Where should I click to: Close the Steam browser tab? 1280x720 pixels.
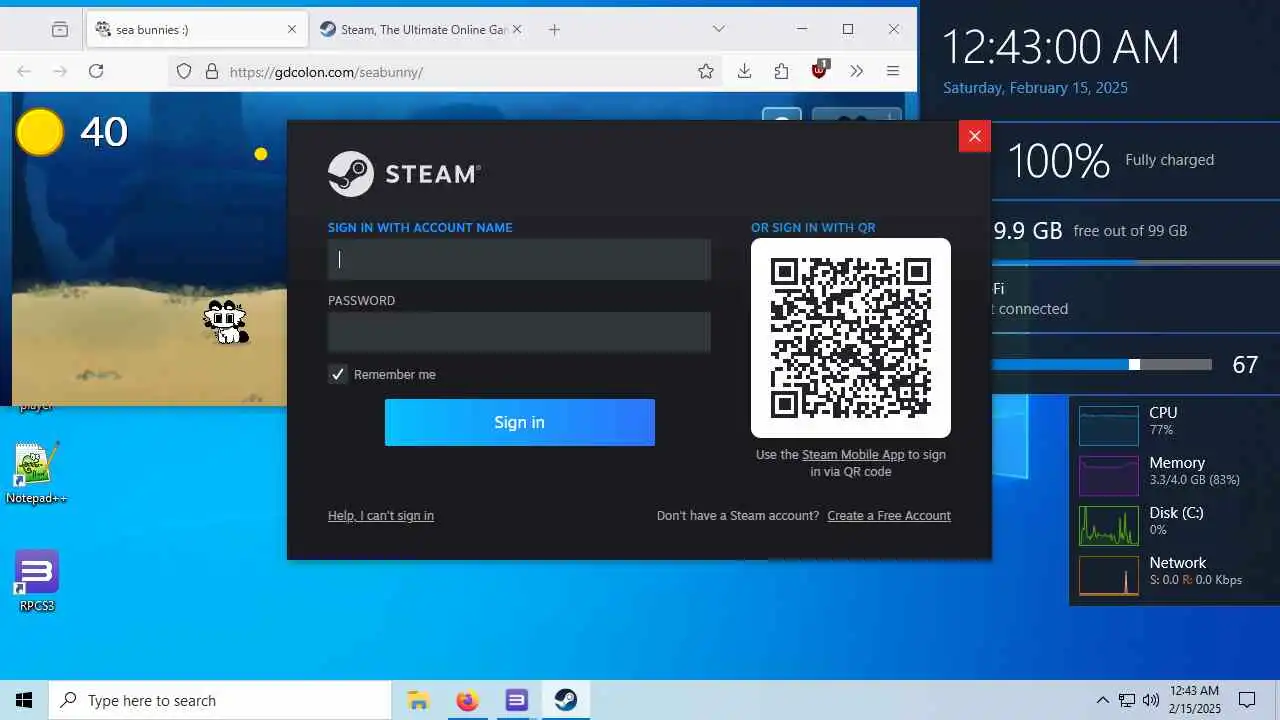(x=517, y=29)
